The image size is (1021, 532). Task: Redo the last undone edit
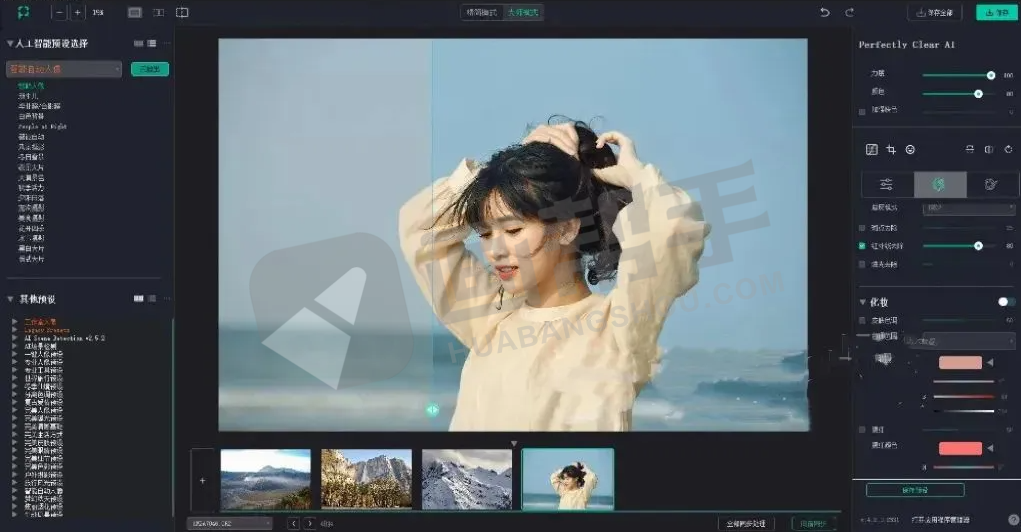coord(849,12)
